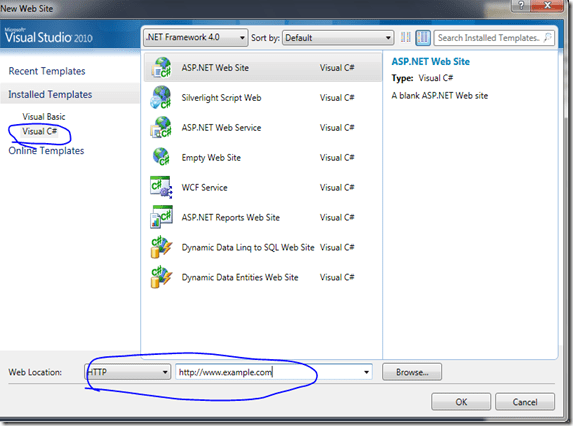Image resolution: width=573 pixels, height=426 pixels.
Task: Select ASP.NET Web Service template name
Action: 221,128
